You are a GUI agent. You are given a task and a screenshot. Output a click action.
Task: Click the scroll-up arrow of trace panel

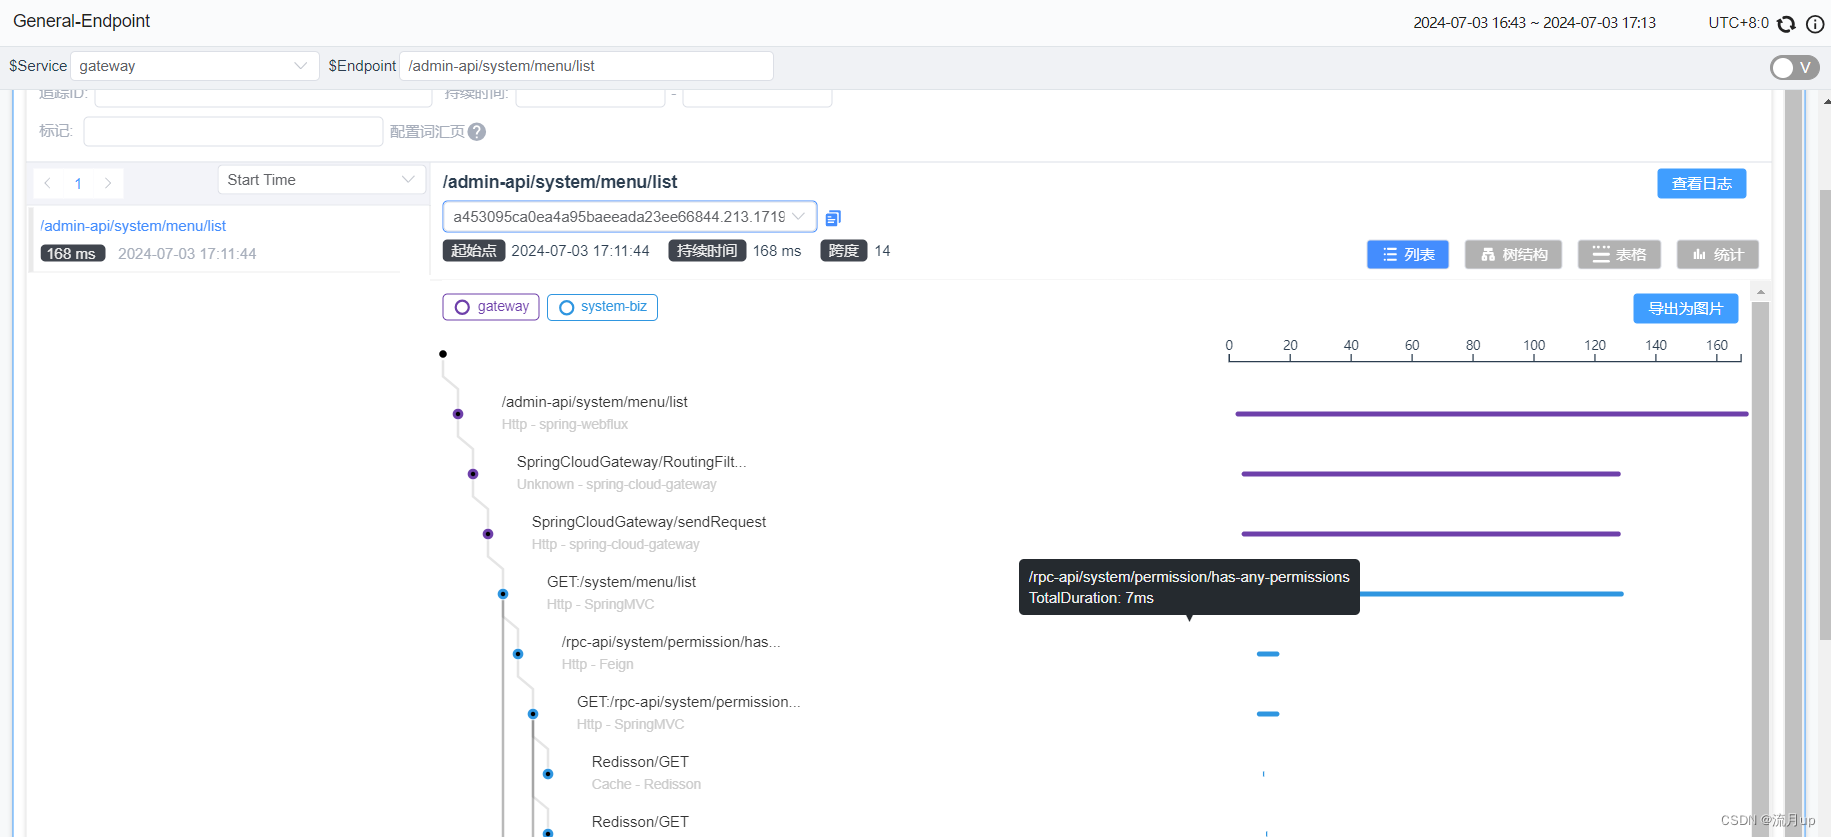coord(1761,292)
